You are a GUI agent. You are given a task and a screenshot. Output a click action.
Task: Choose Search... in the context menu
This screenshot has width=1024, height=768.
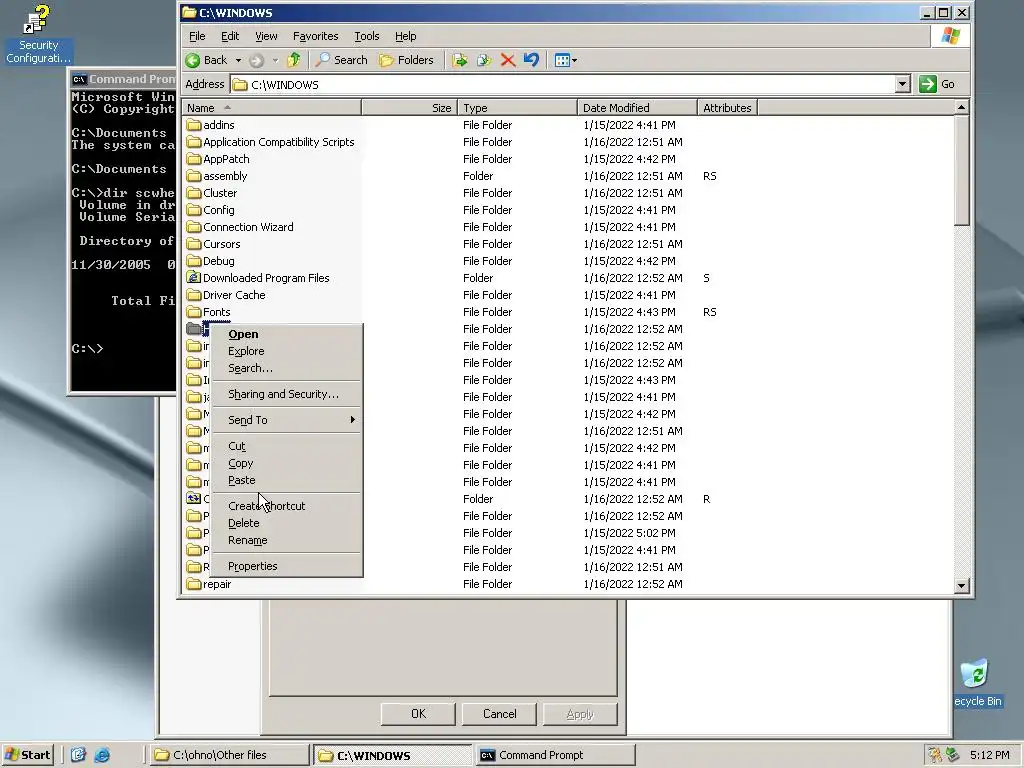click(x=287, y=368)
